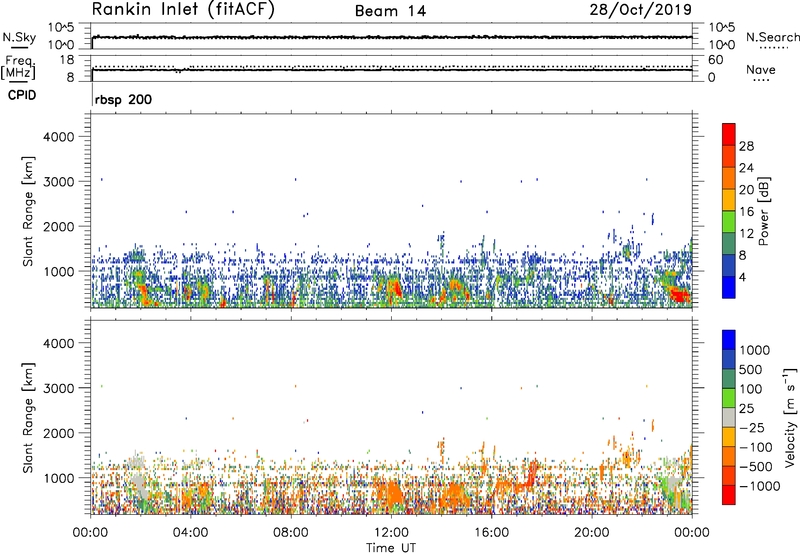The image size is (800, 554).
Task: Click the '24' value on power color bar
Action: [746, 168]
